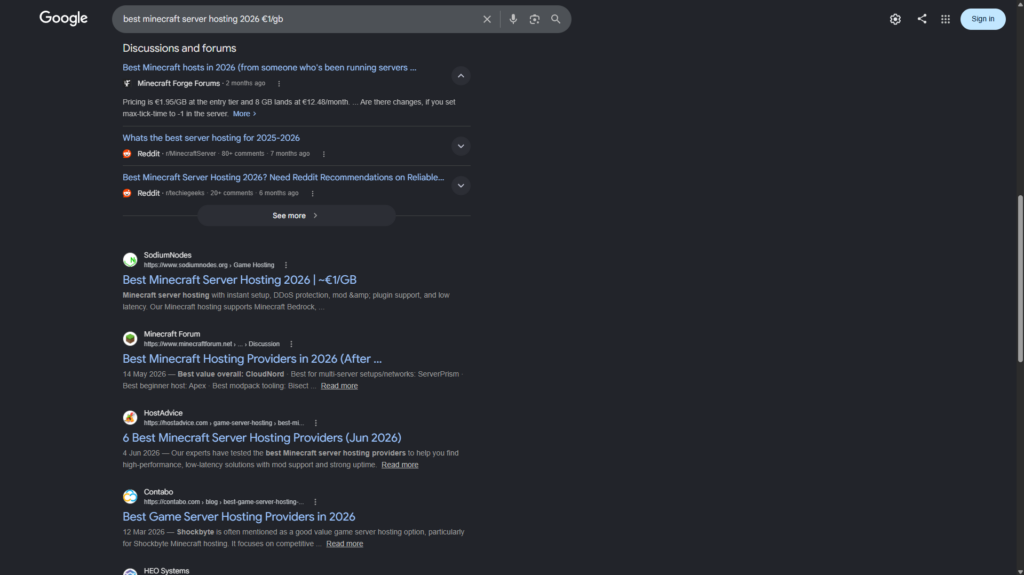Open the Minecraft Forge Forums result options menu
1024x575 pixels.
point(279,84)
